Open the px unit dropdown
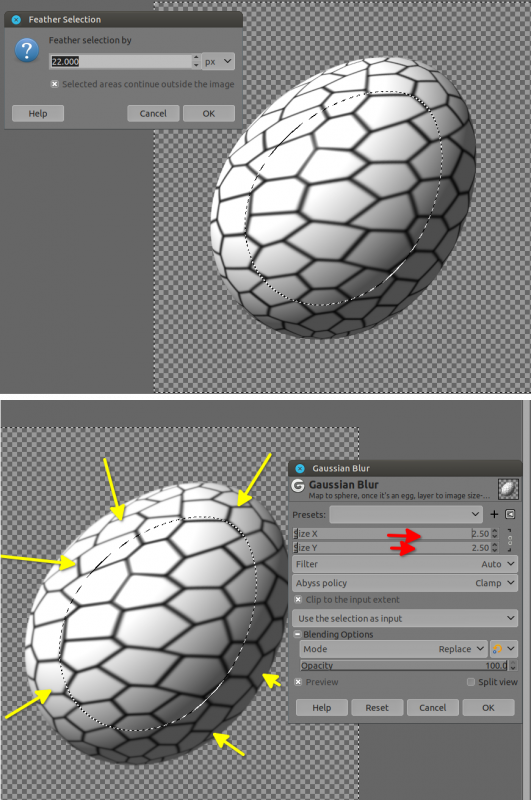Viewport: 531px width, 800px height. 218,61
